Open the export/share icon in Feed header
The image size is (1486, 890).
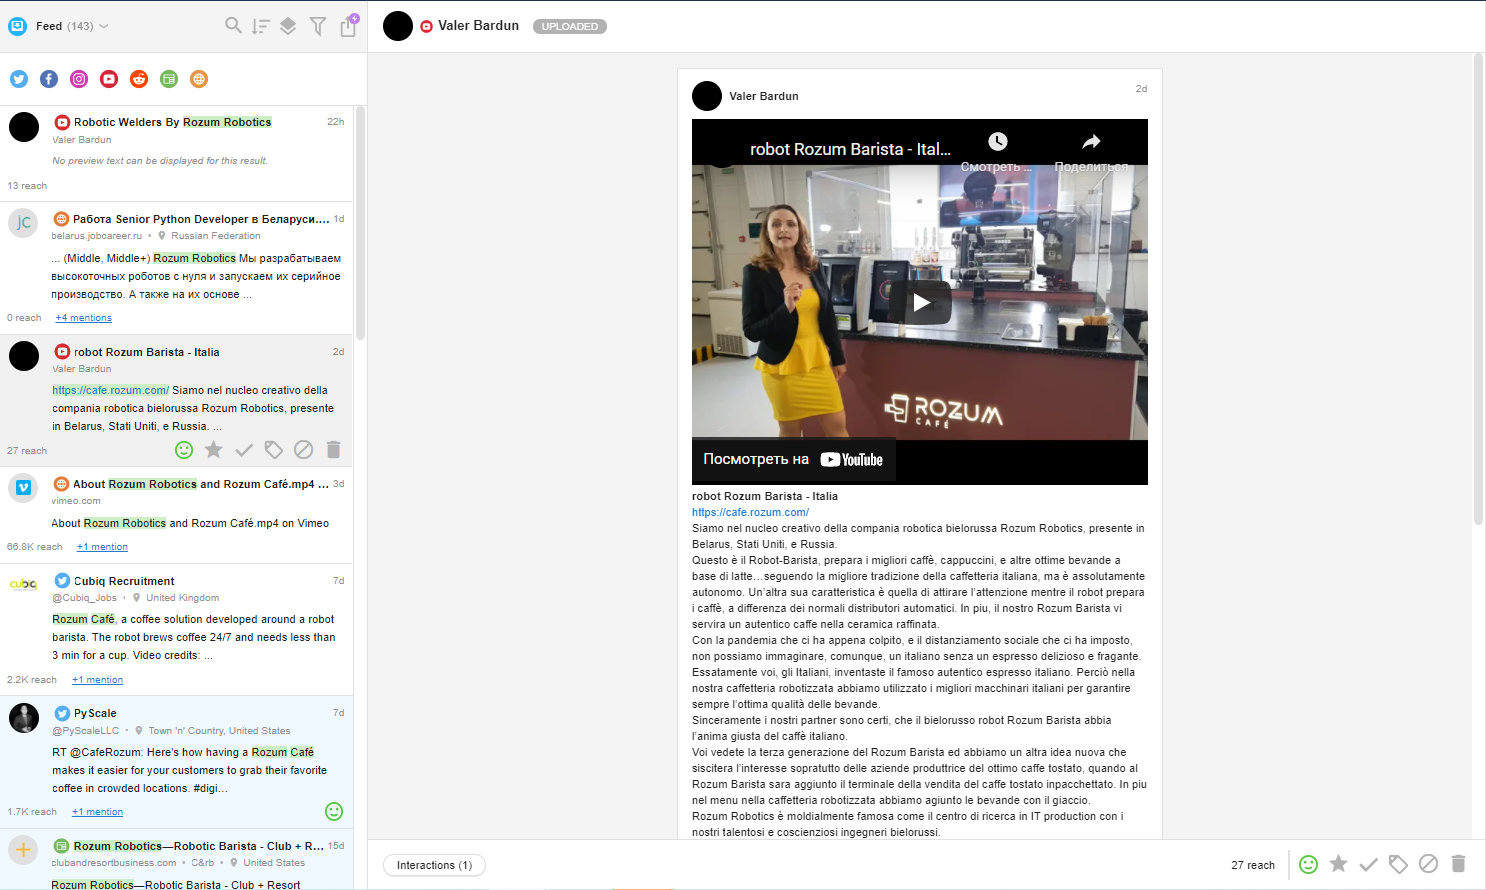[x=348, y=25]
